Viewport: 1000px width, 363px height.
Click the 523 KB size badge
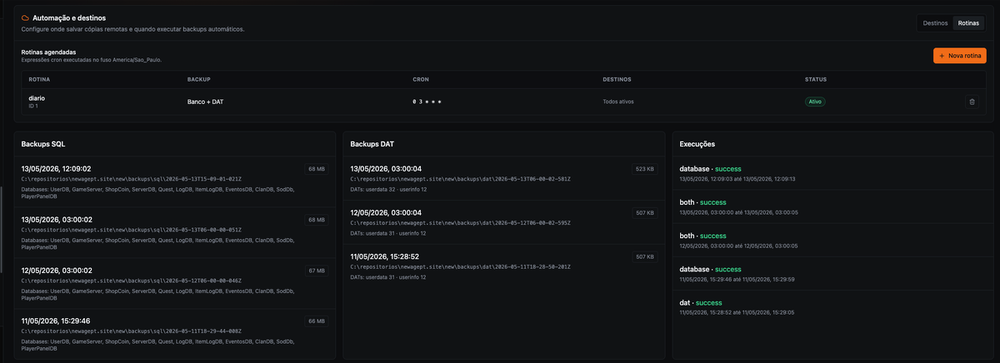[645, 169]
